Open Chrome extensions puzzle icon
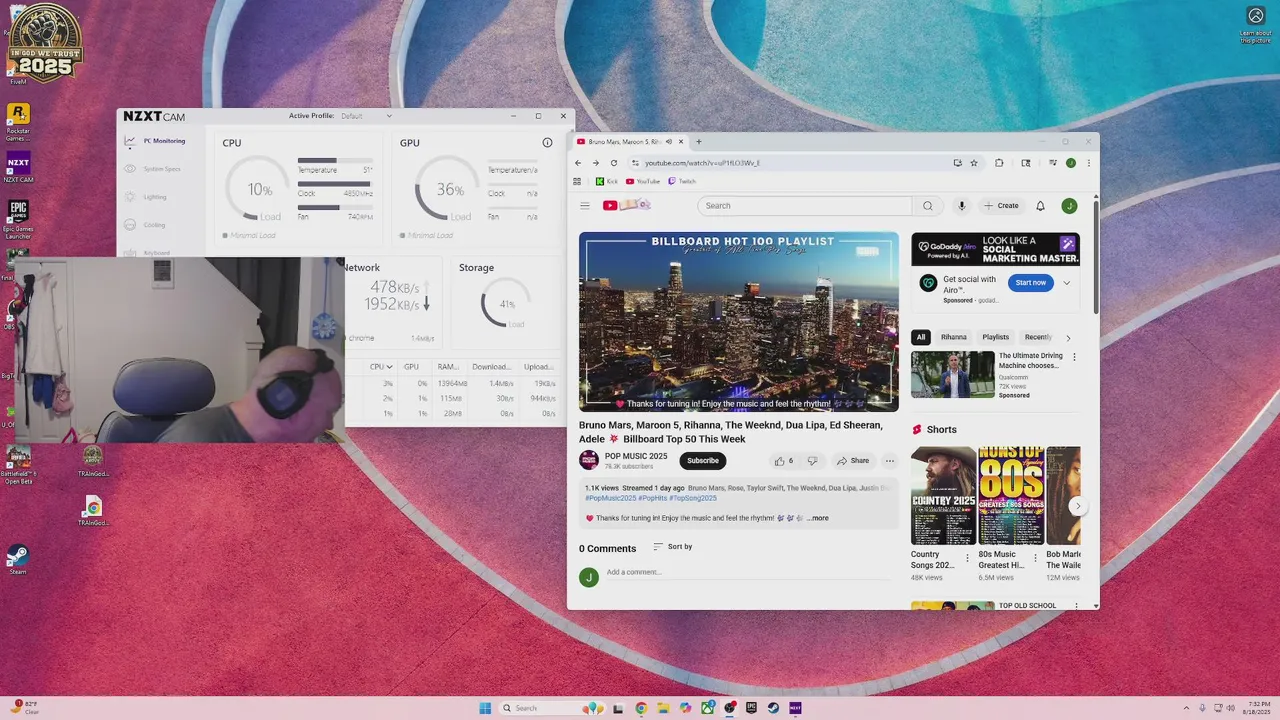1280x720 pixels. point(999,163)
